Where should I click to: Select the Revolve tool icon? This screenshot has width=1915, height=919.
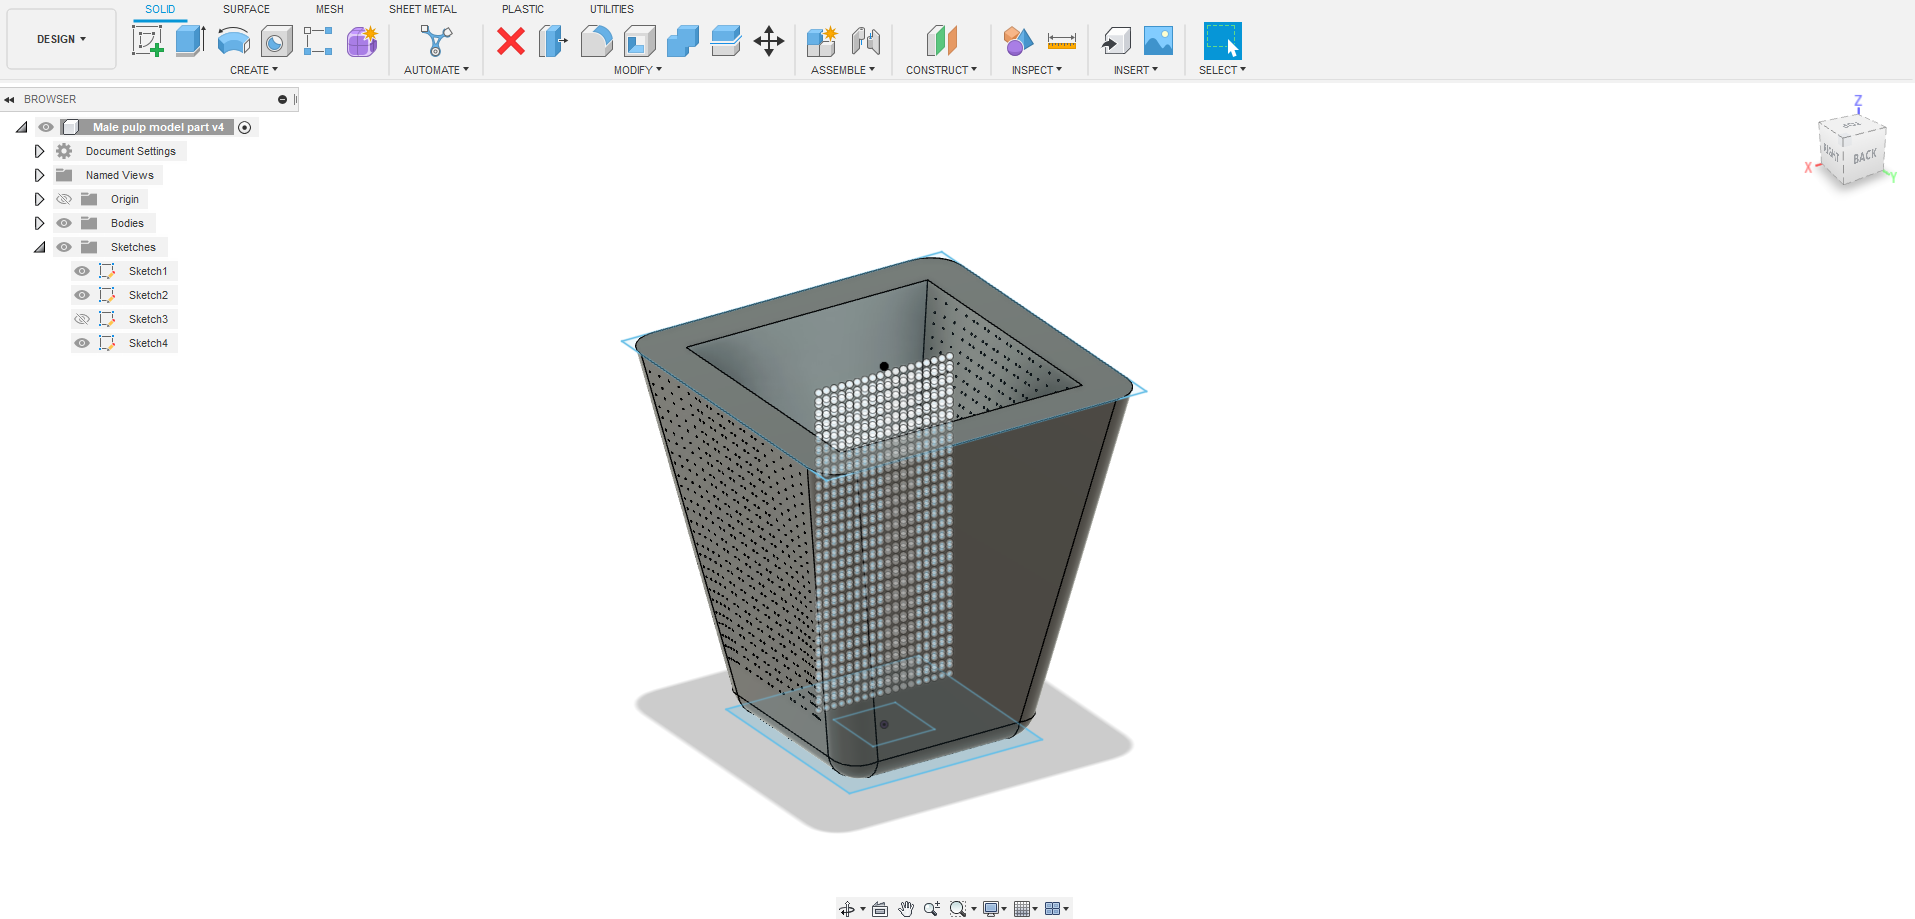[234, 41]
